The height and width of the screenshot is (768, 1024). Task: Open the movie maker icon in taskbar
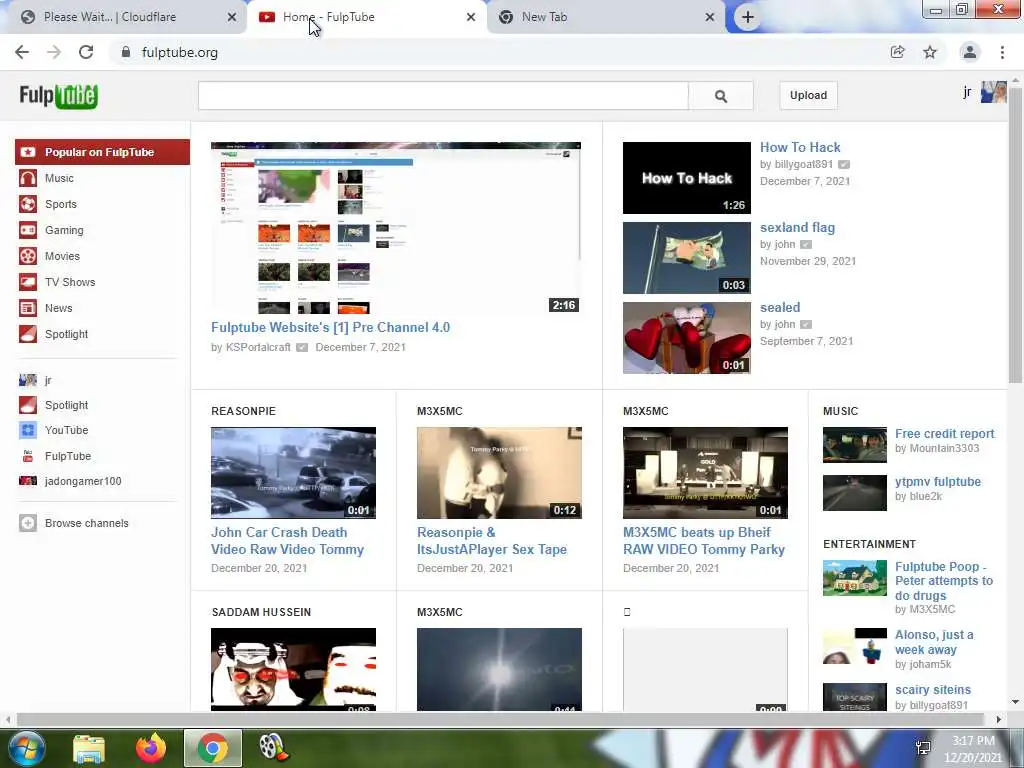(273, 748)
